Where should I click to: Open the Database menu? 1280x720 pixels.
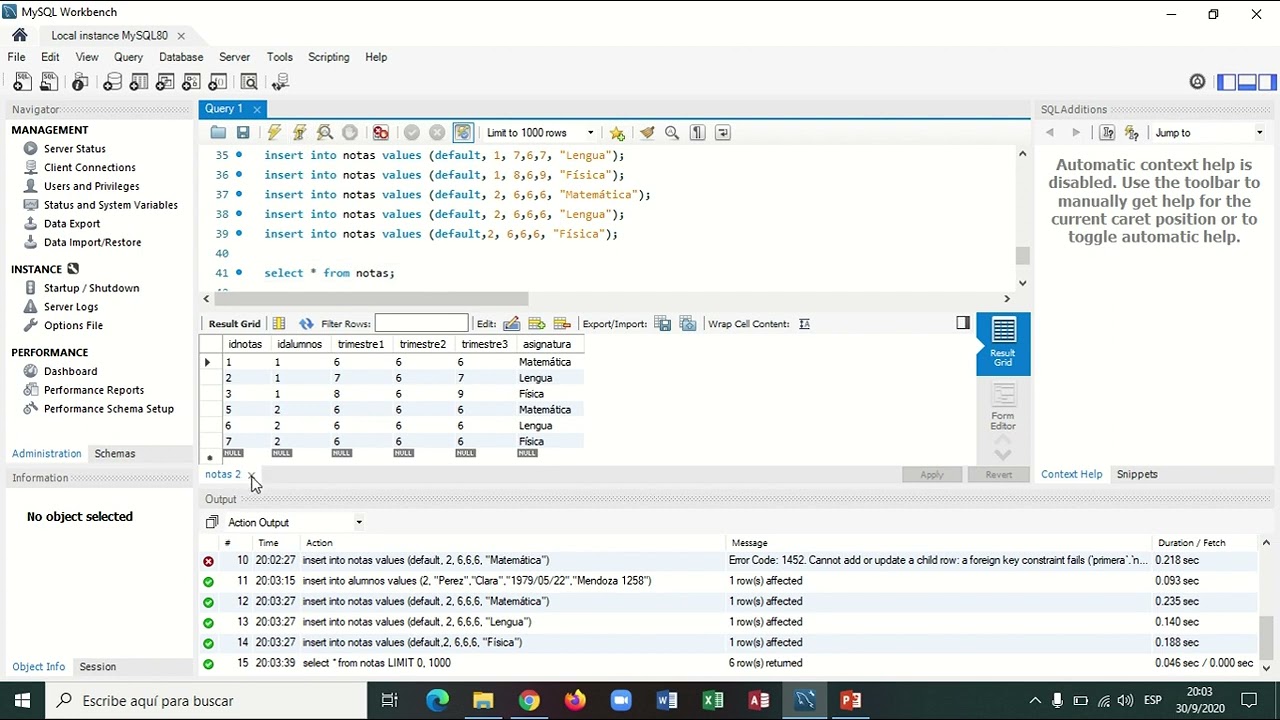coord(181,57)
